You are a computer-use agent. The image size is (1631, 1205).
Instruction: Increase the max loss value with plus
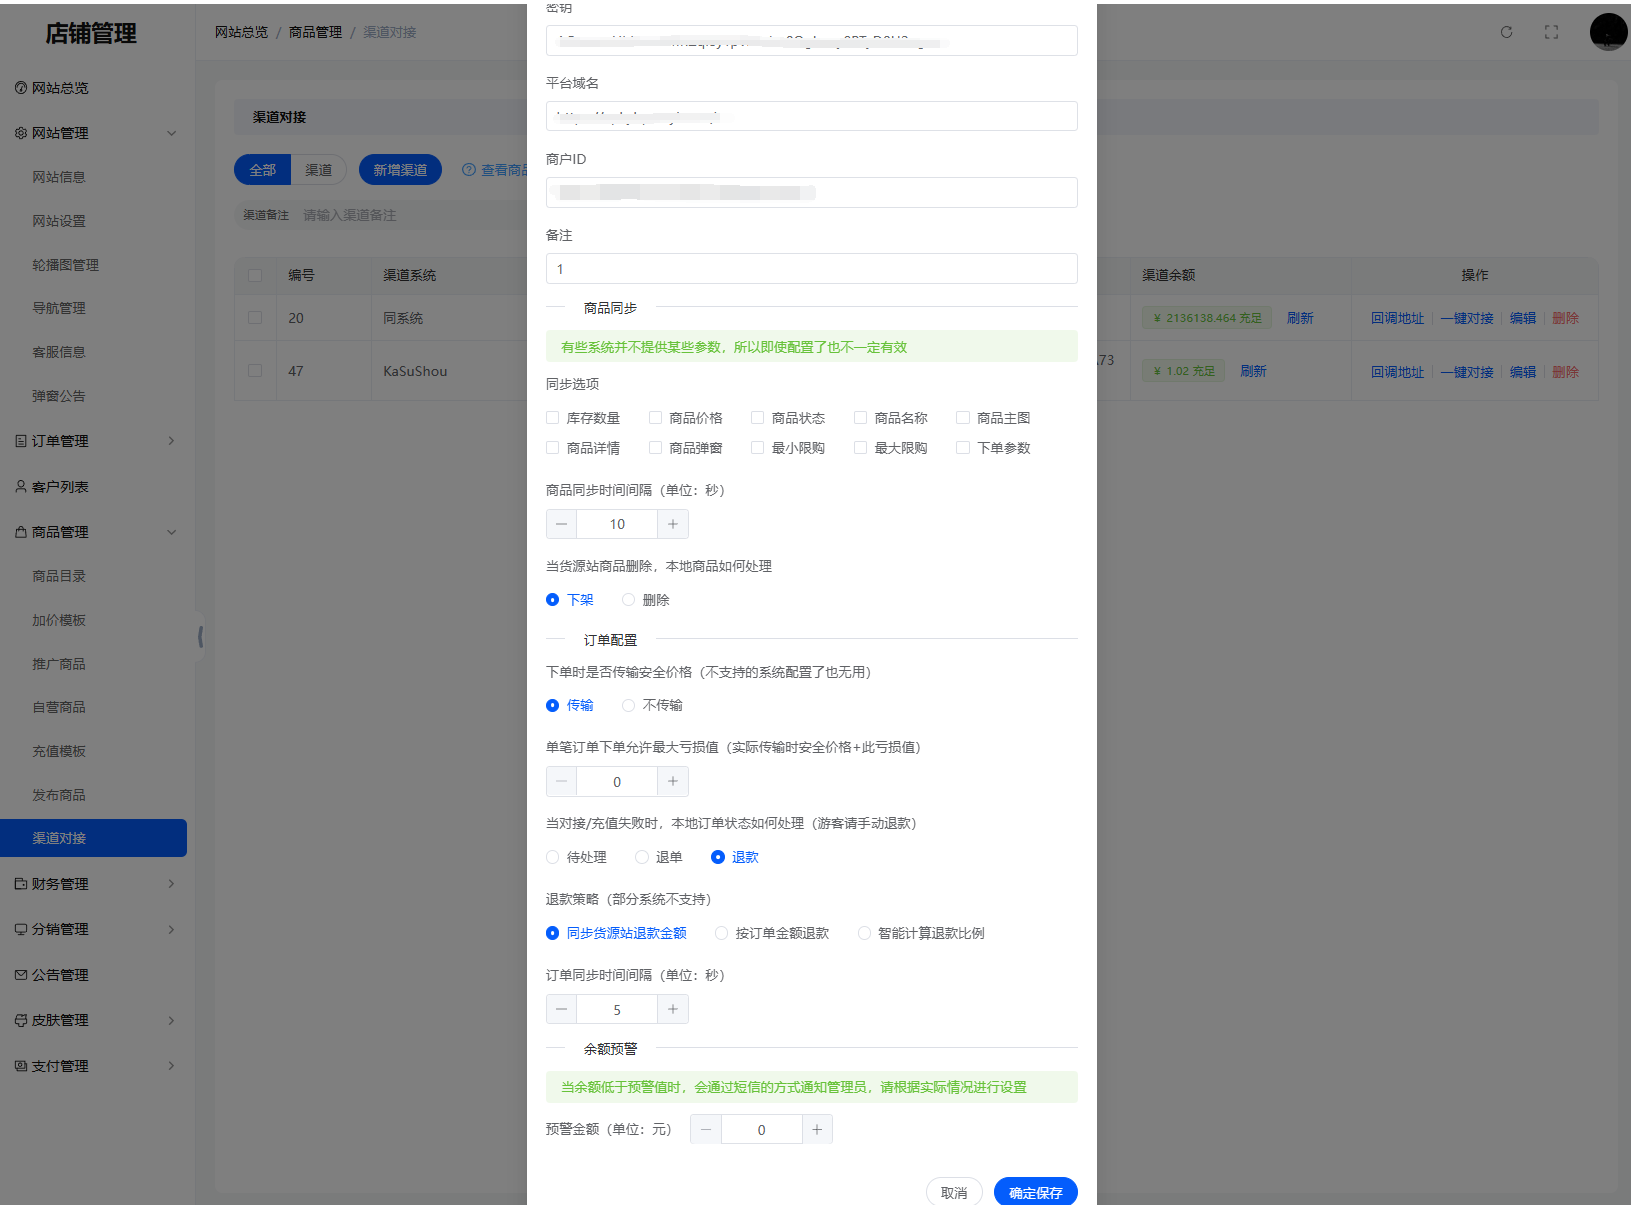[x=673, y=781]
